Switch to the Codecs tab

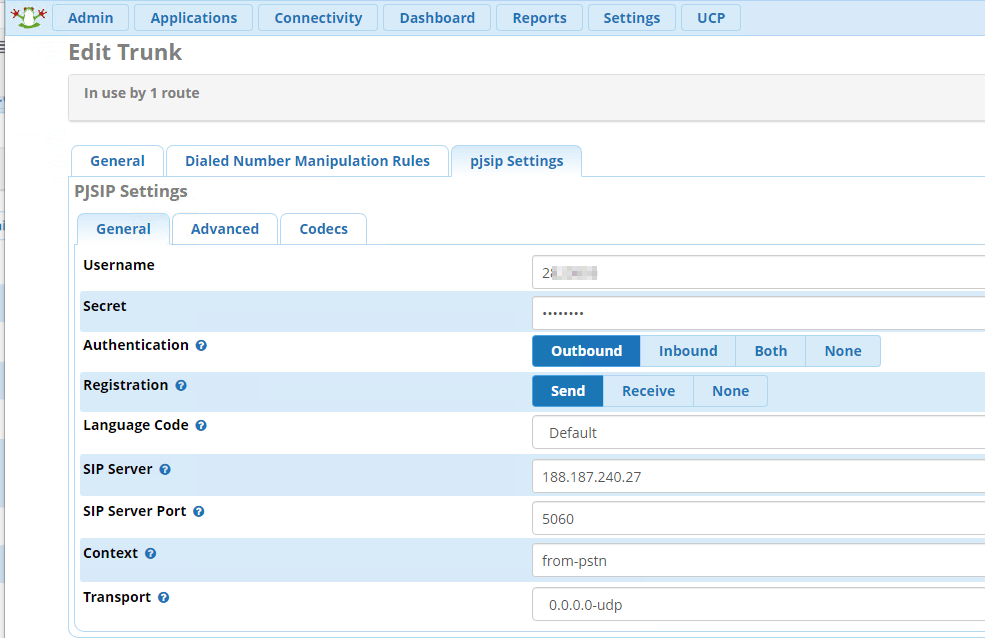click(x=324, y=229)
